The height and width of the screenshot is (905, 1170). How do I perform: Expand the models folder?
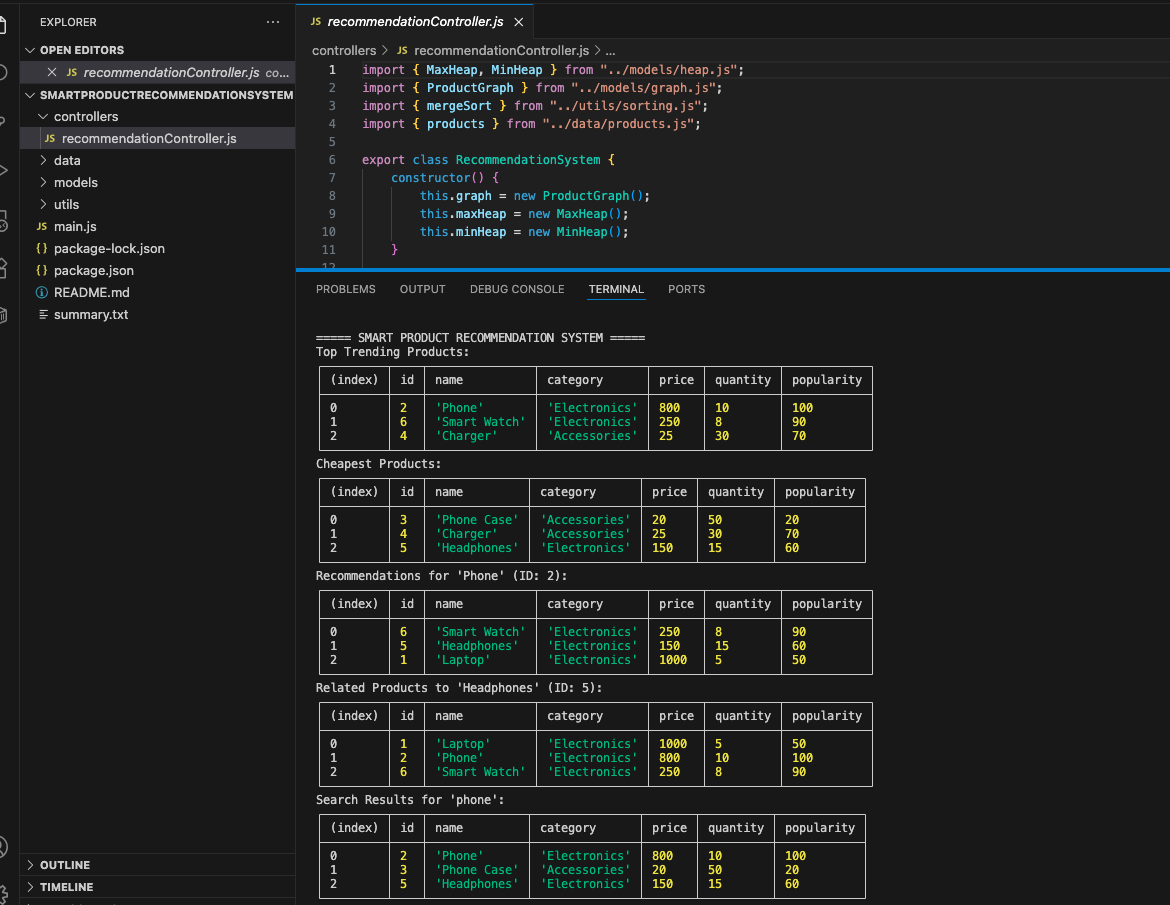(x=46, y=182)
